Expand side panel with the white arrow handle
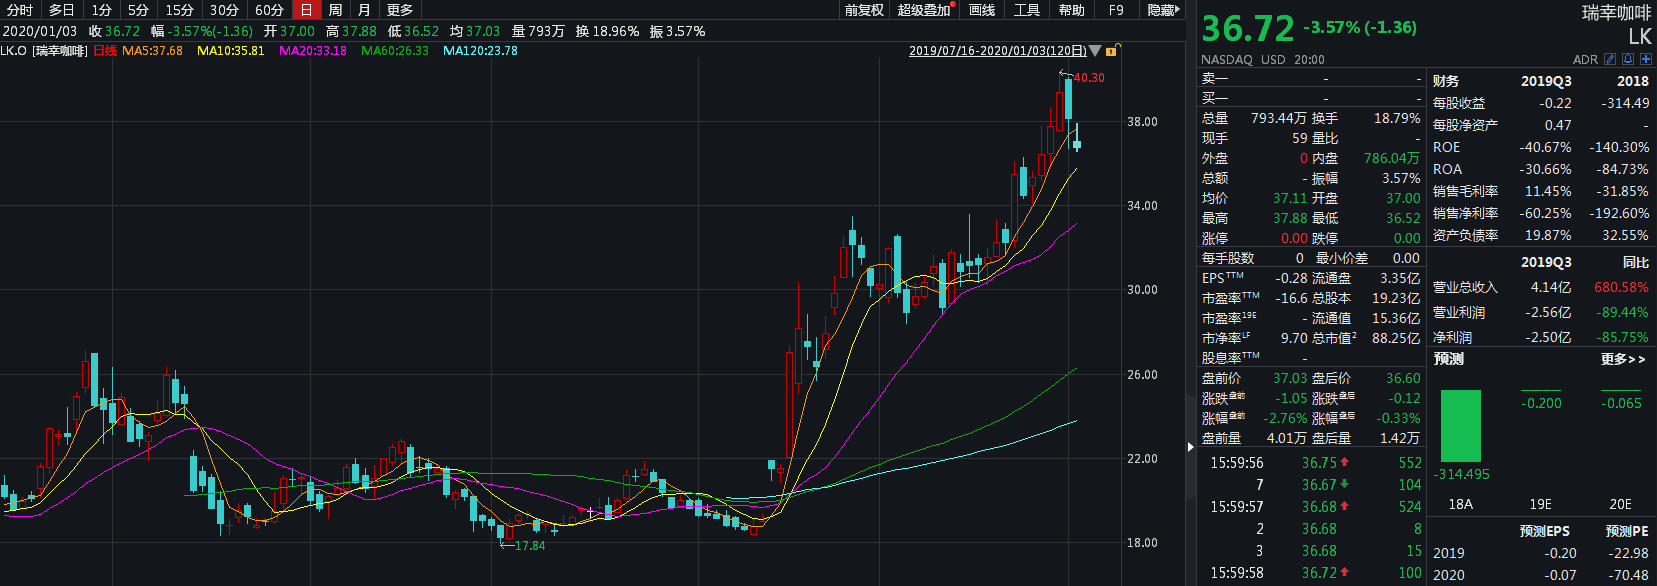This screenshot has height=586, width=1657. tap(1190, 447)
